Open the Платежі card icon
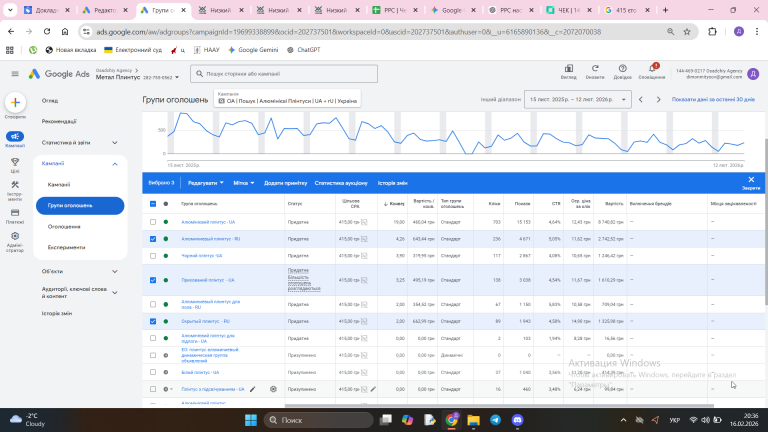768x432 pixels. pyautogui.click(x=15, y=212)
